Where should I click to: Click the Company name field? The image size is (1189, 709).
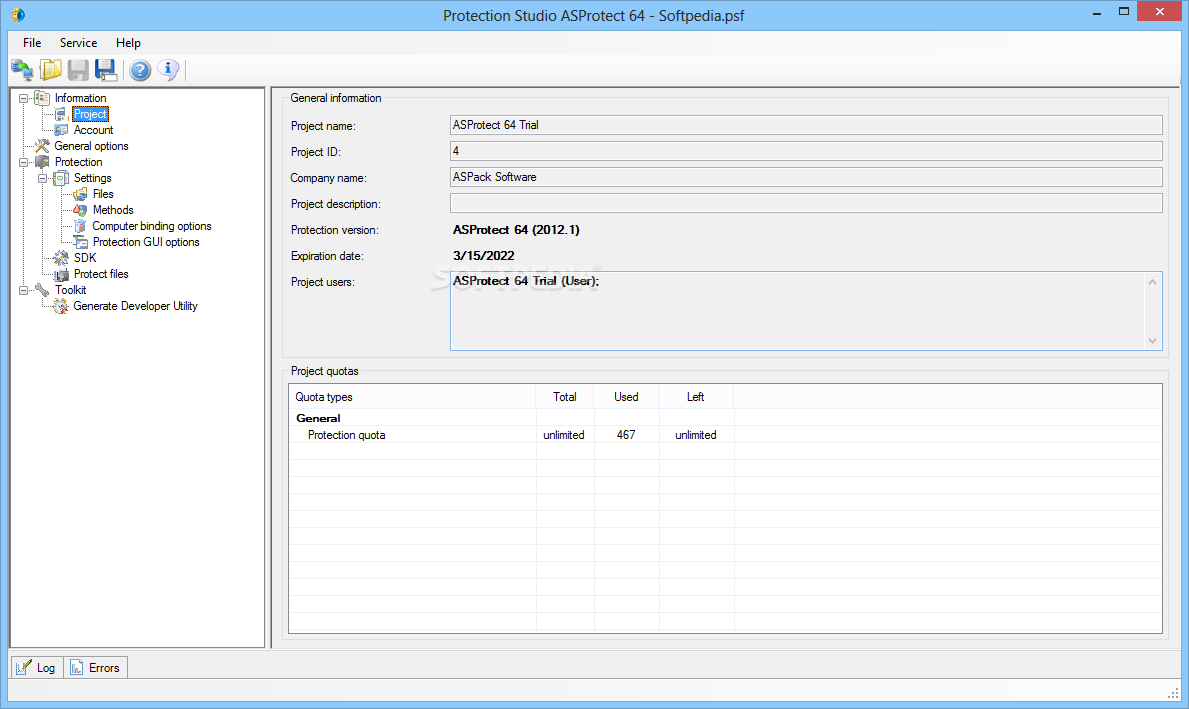pyautogui.click(x=806, y=177)
